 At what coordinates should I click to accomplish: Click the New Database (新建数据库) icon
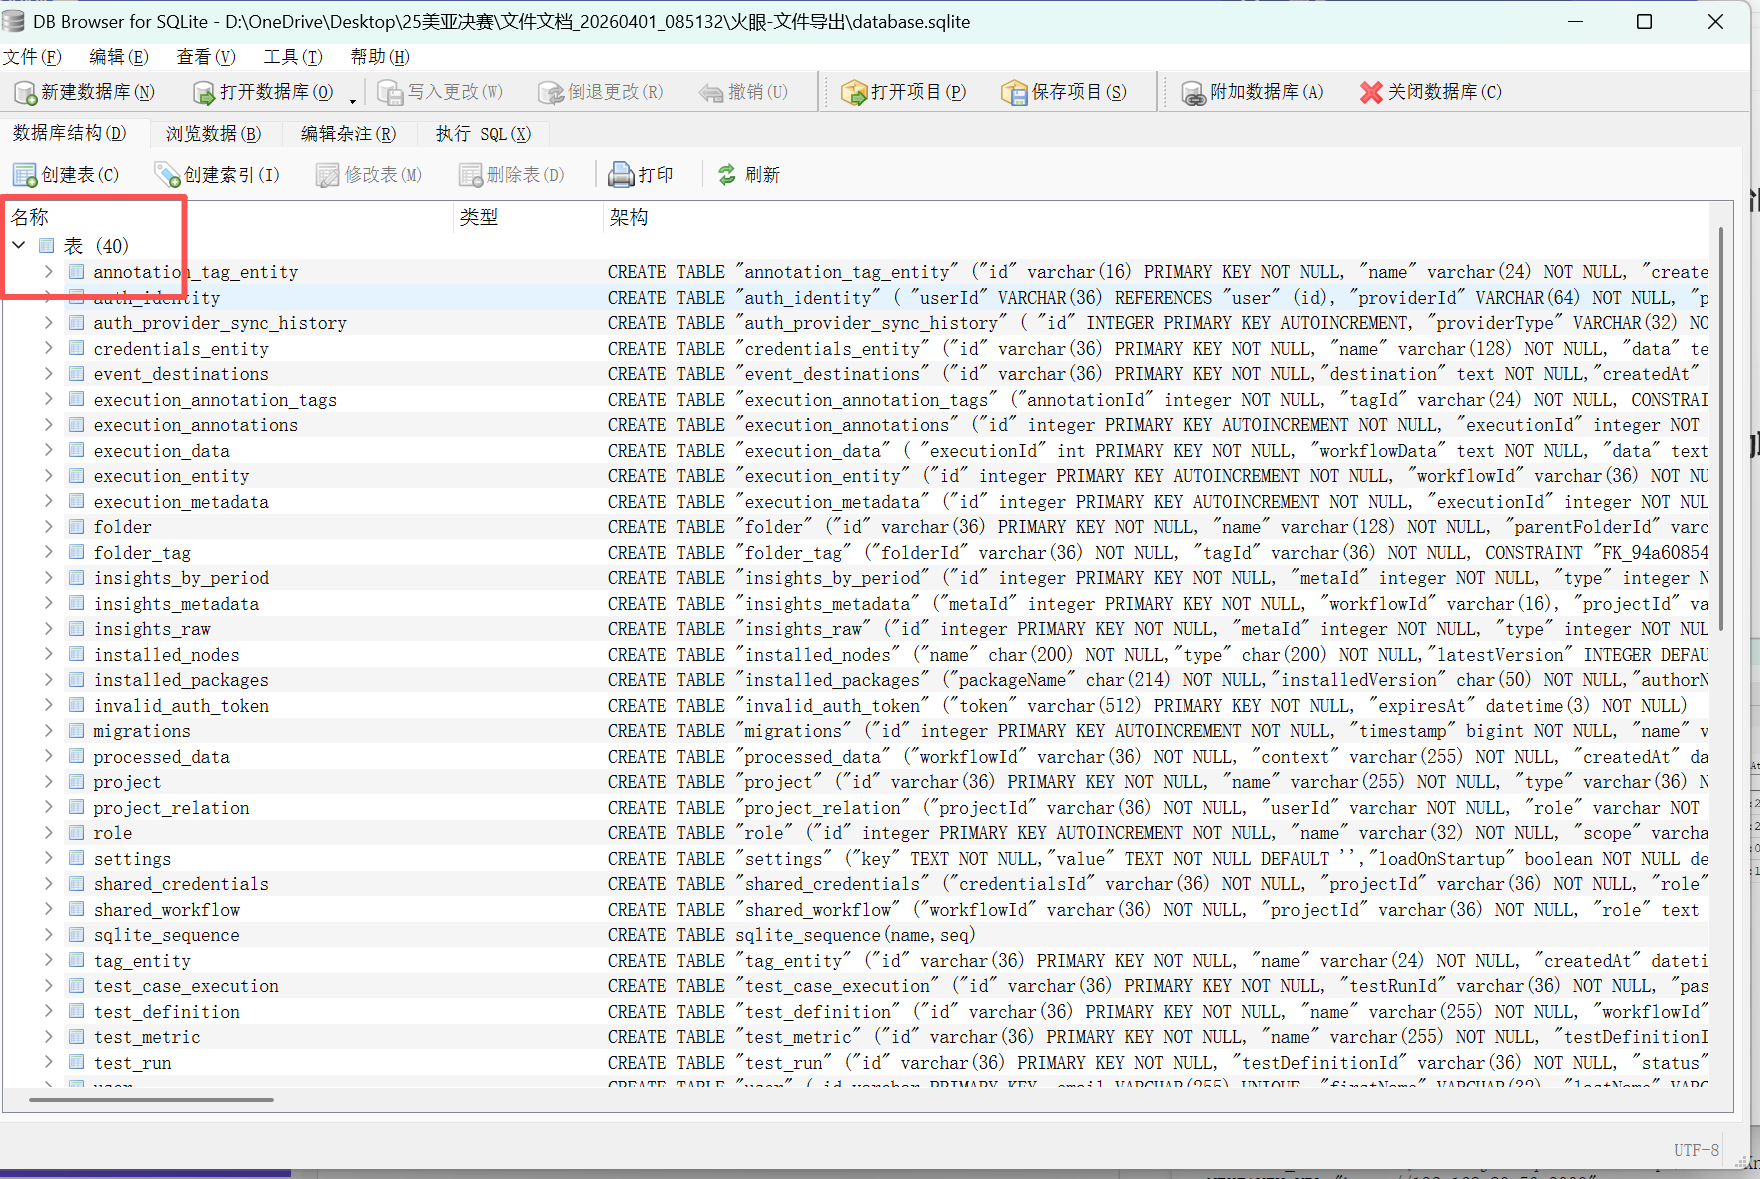tap(25, 93)
